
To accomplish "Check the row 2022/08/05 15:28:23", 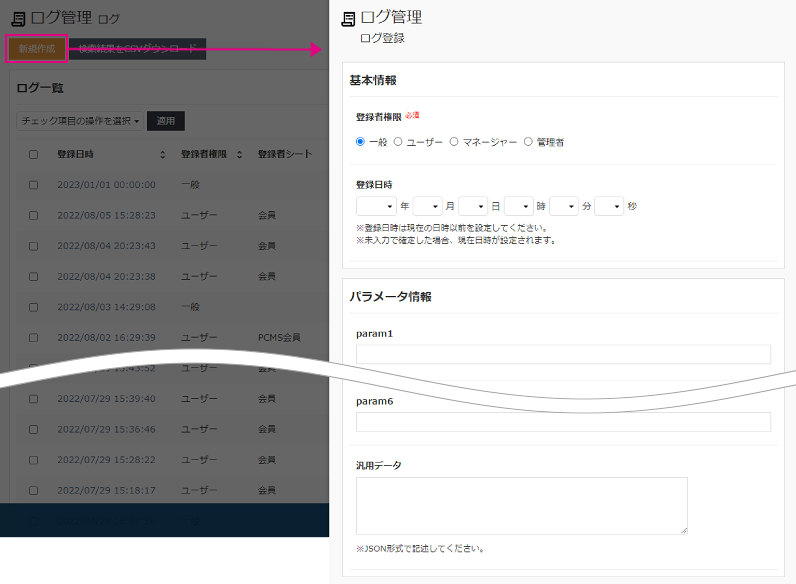I will click(x=34, y=215).
